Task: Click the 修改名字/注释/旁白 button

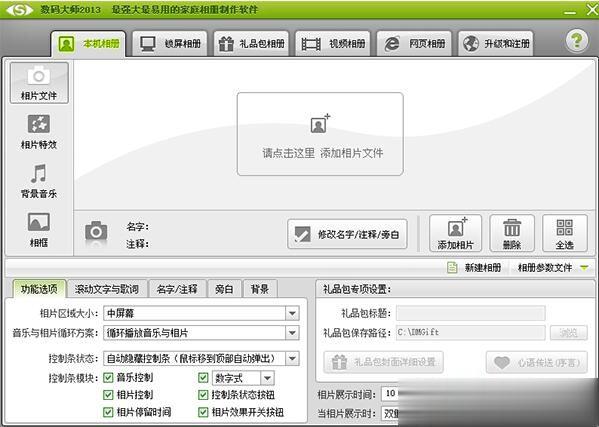Action: point(347,234)
